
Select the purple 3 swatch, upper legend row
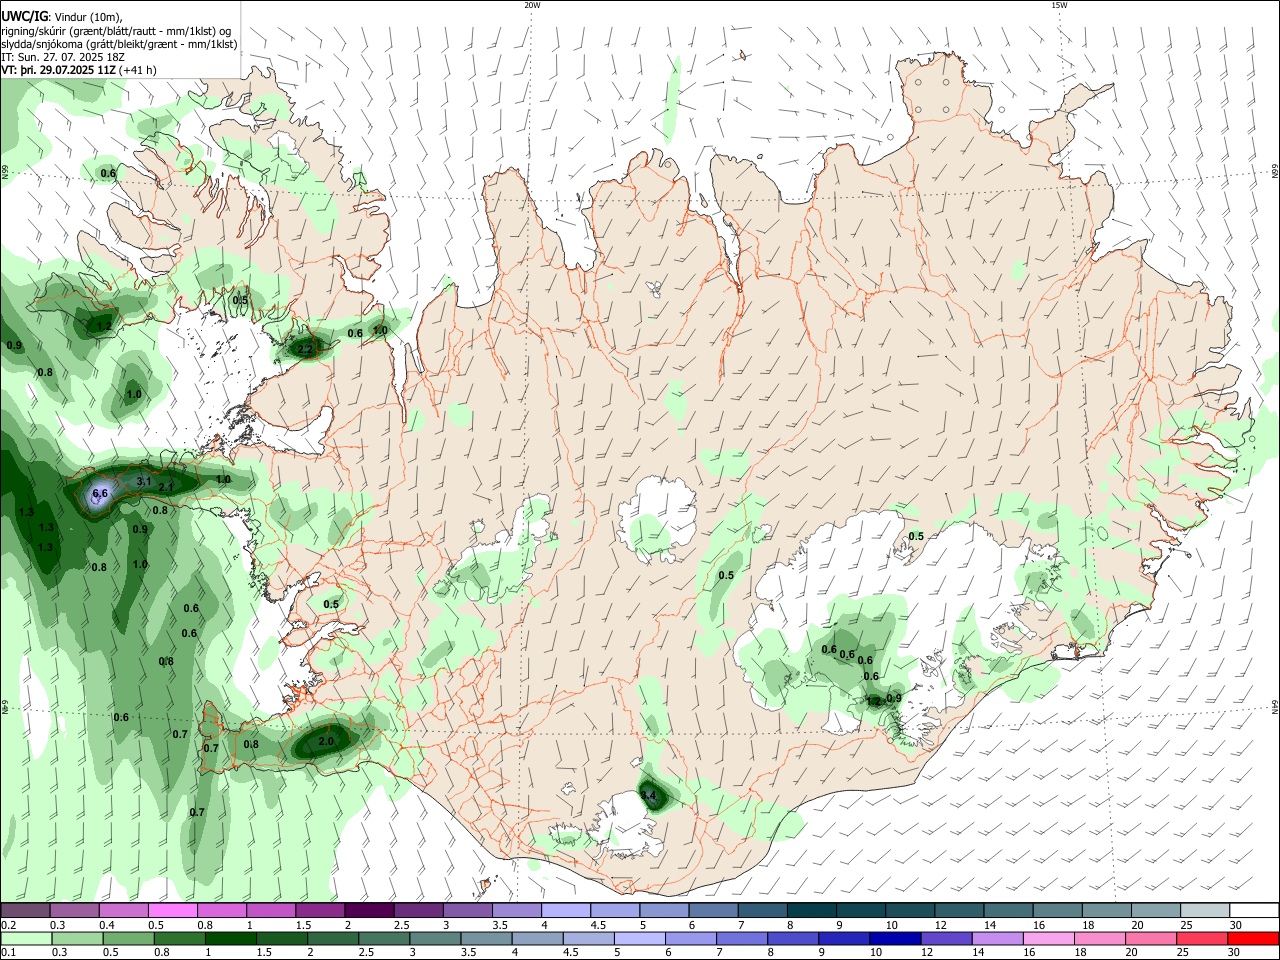(467, 911)
